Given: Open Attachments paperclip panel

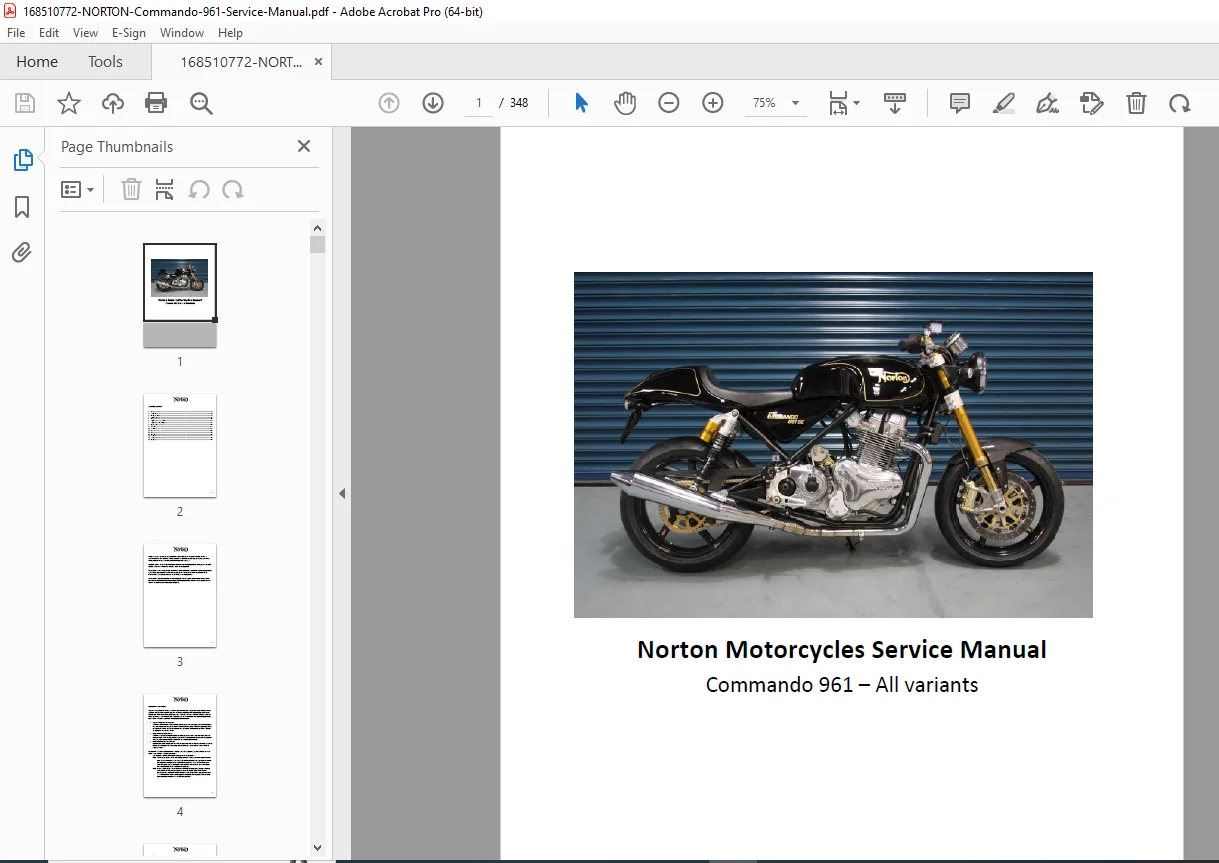Looking at the screenshot, I should tap(22, 252).
